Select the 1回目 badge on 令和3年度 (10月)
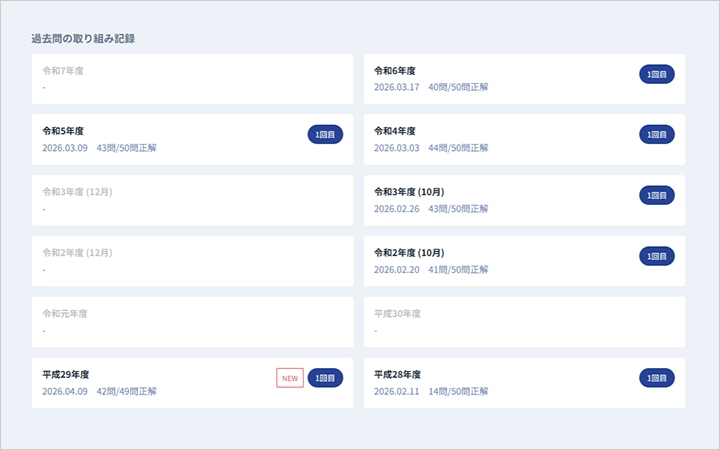This screenshot has height=450, width=720. [x=656, y=195]
